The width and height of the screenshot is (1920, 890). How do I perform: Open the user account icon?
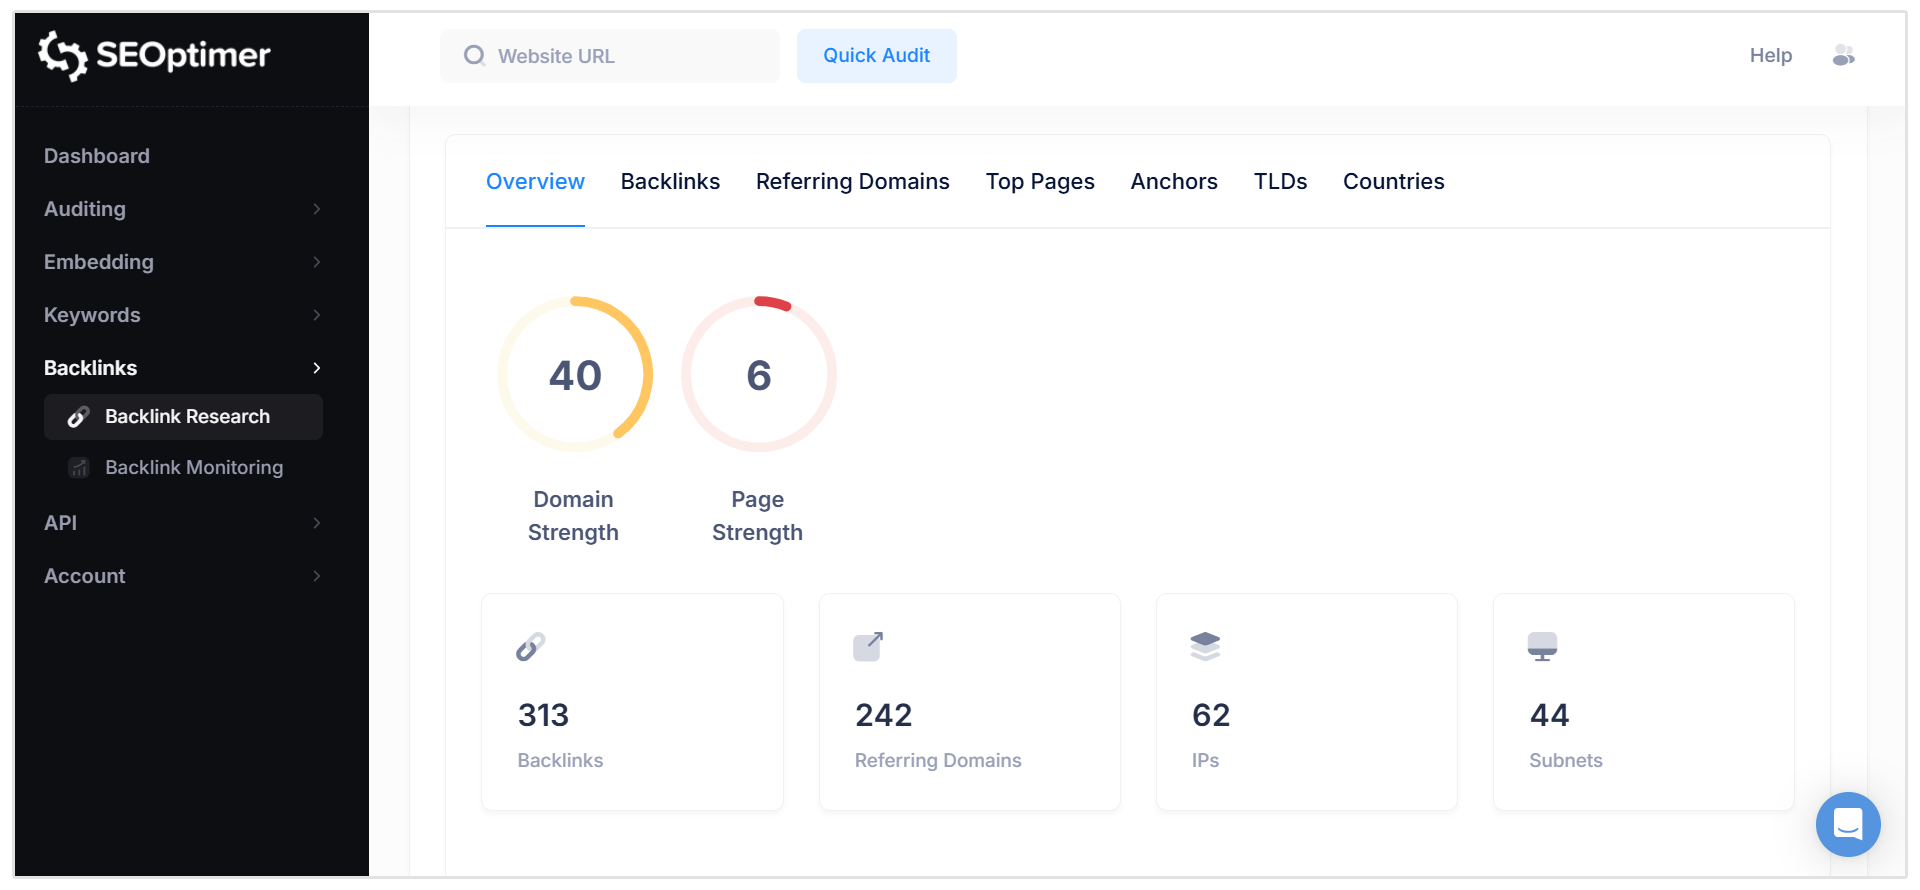tap(1843, 56)
